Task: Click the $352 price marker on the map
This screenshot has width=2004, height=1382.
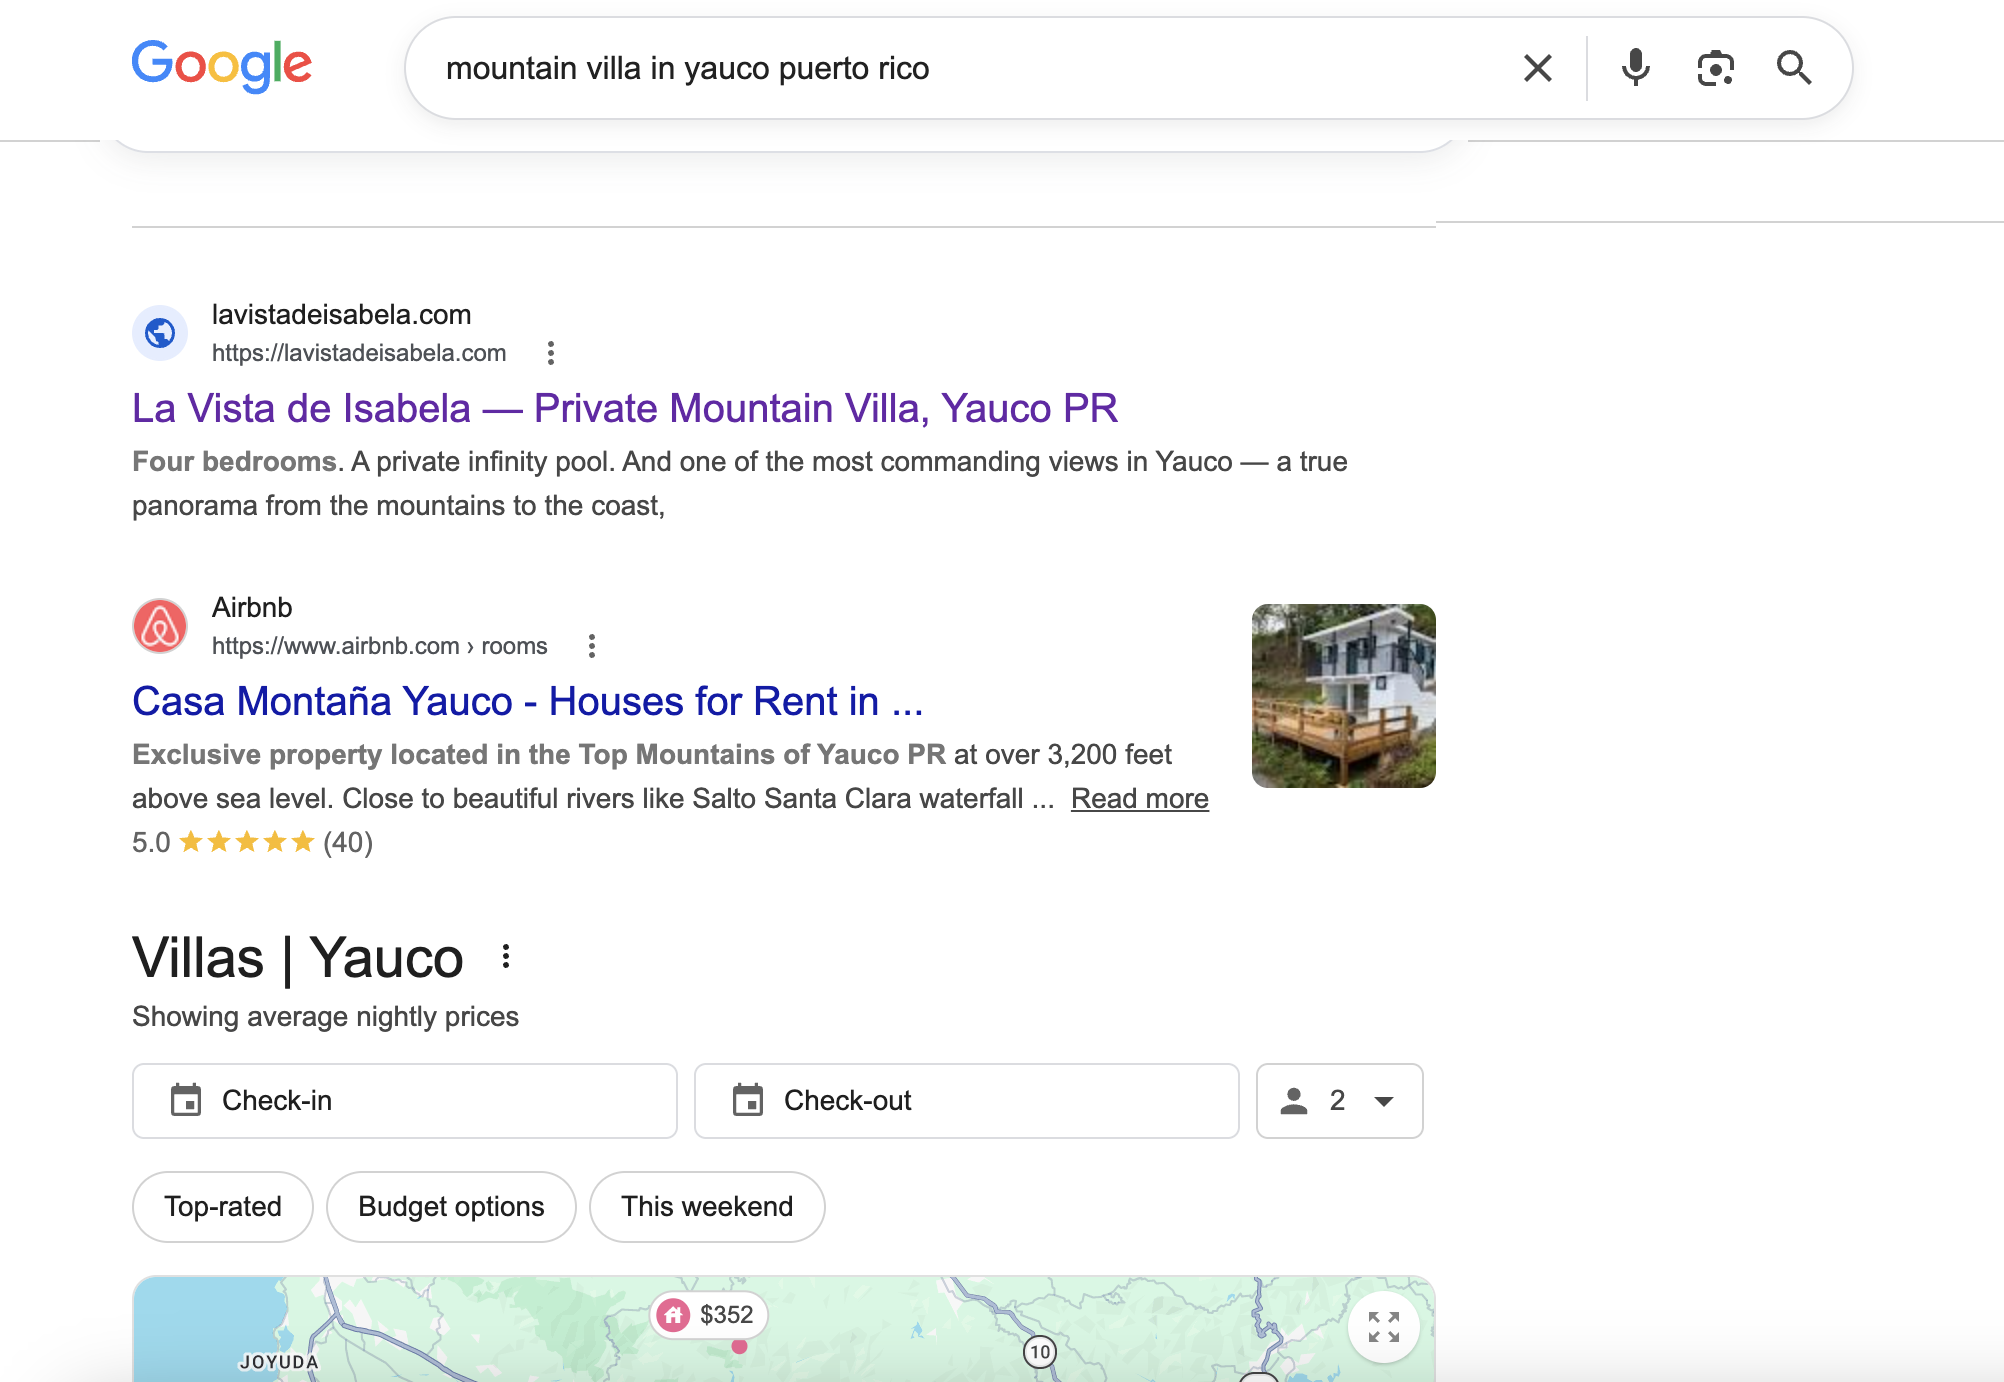Action: 709,1315
